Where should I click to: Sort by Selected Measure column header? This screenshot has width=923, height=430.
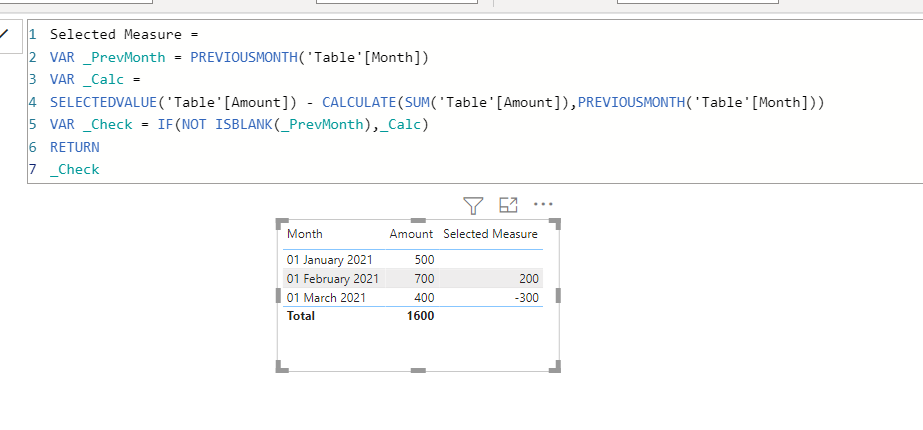(490, 234)
